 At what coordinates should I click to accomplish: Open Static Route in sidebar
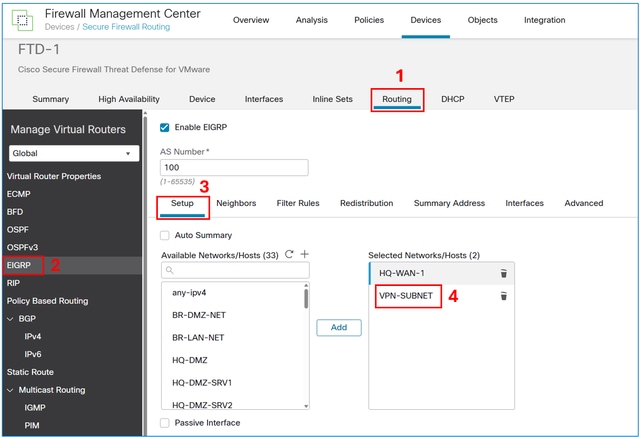click(x=30, y=372)
